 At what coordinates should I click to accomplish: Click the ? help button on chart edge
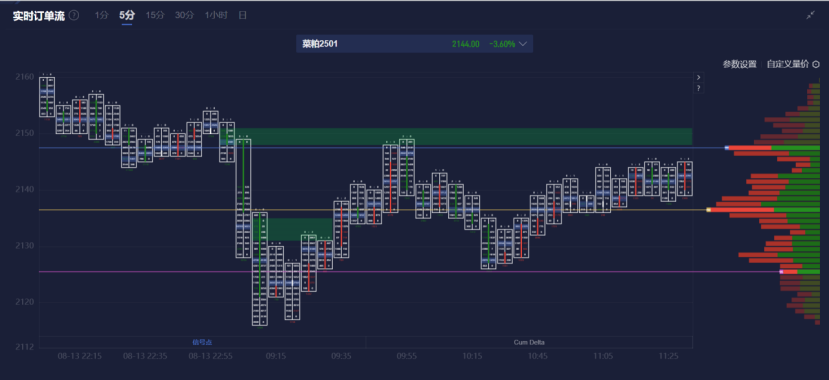698,88
